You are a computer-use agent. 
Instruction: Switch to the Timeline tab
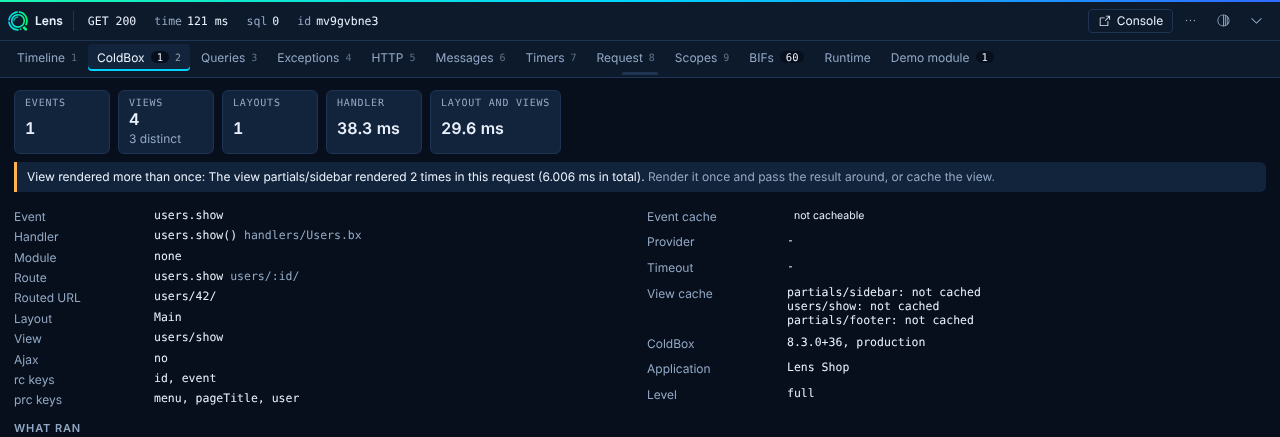click(x=47, y=58)
